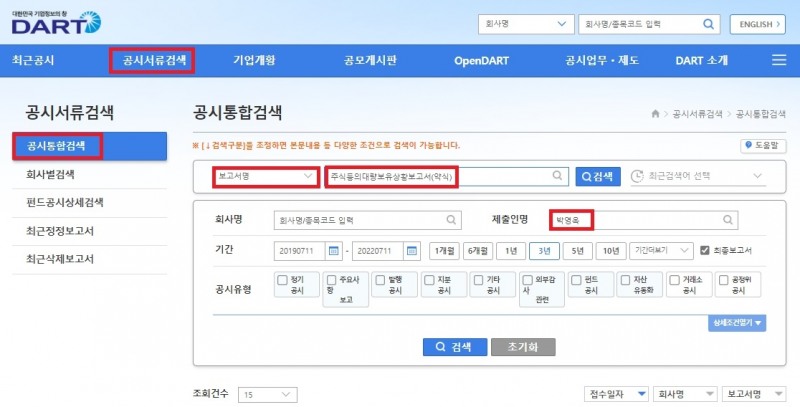Click the 제출인명 input field

[643, 220]
